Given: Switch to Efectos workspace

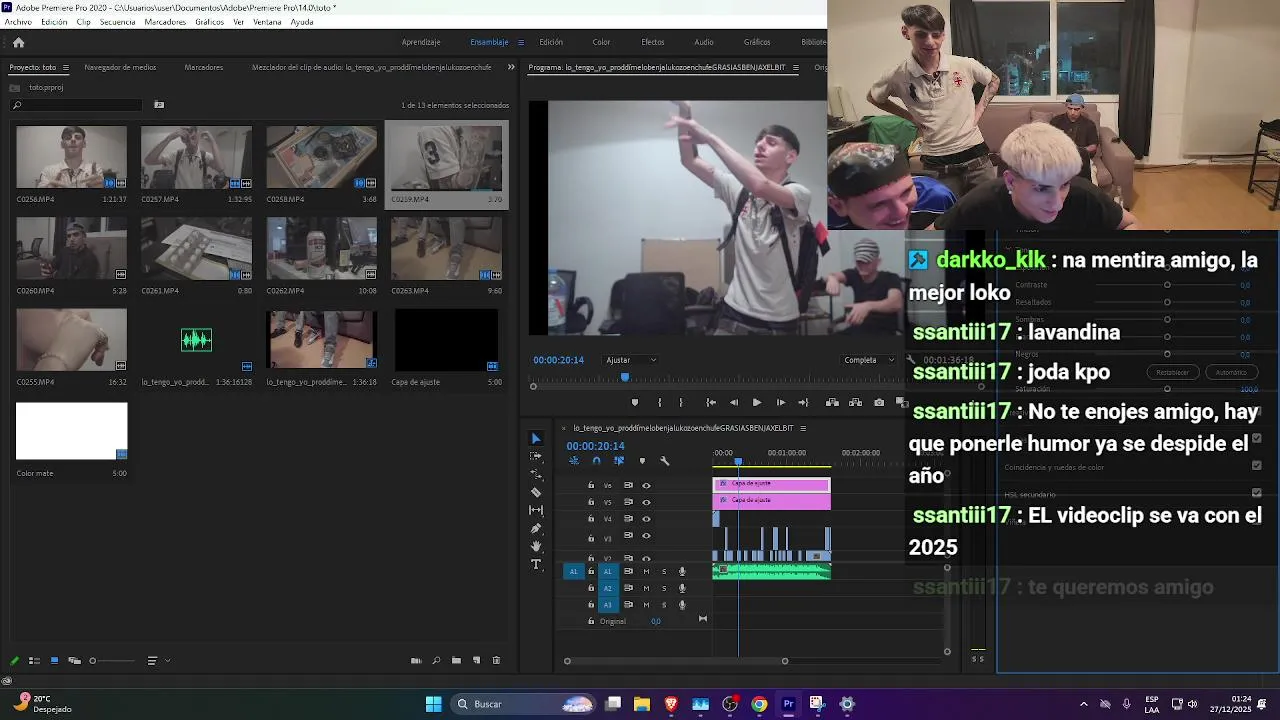Looking at the screenshot, I should coord(653,42).
